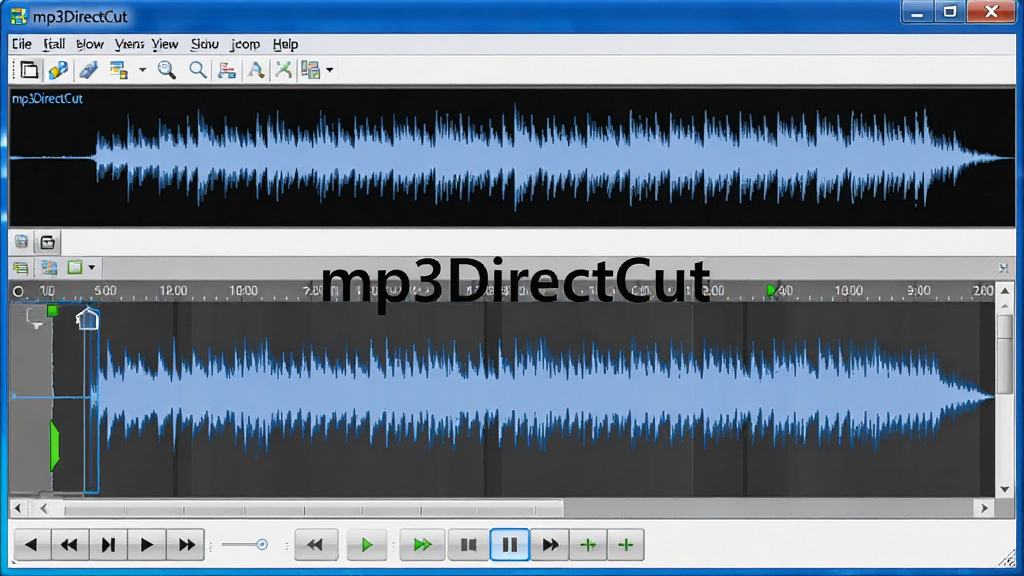Click the up arrow of the vertical scrollbar
This screenshot has height=576, width=1024.
pyautogui.click(x=1005, y=291)
